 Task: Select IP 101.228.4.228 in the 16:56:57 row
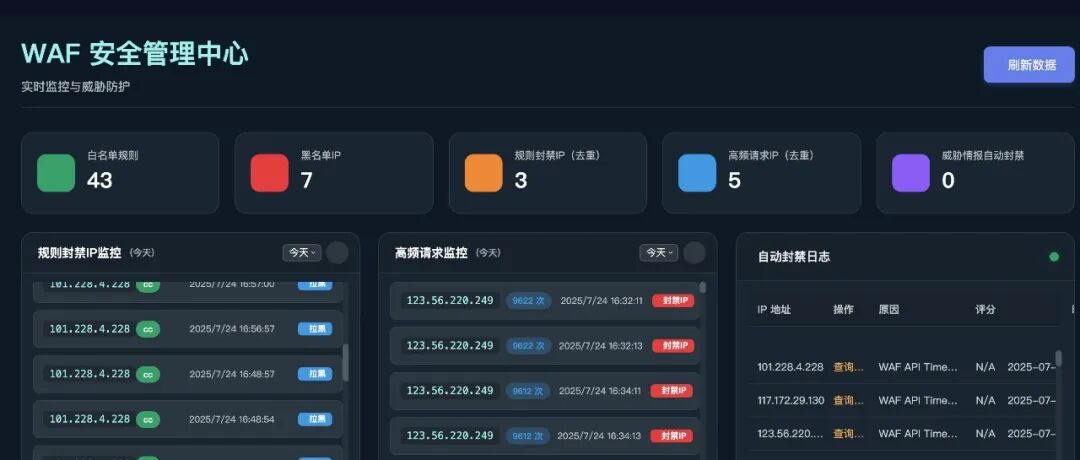click(90, 329)
